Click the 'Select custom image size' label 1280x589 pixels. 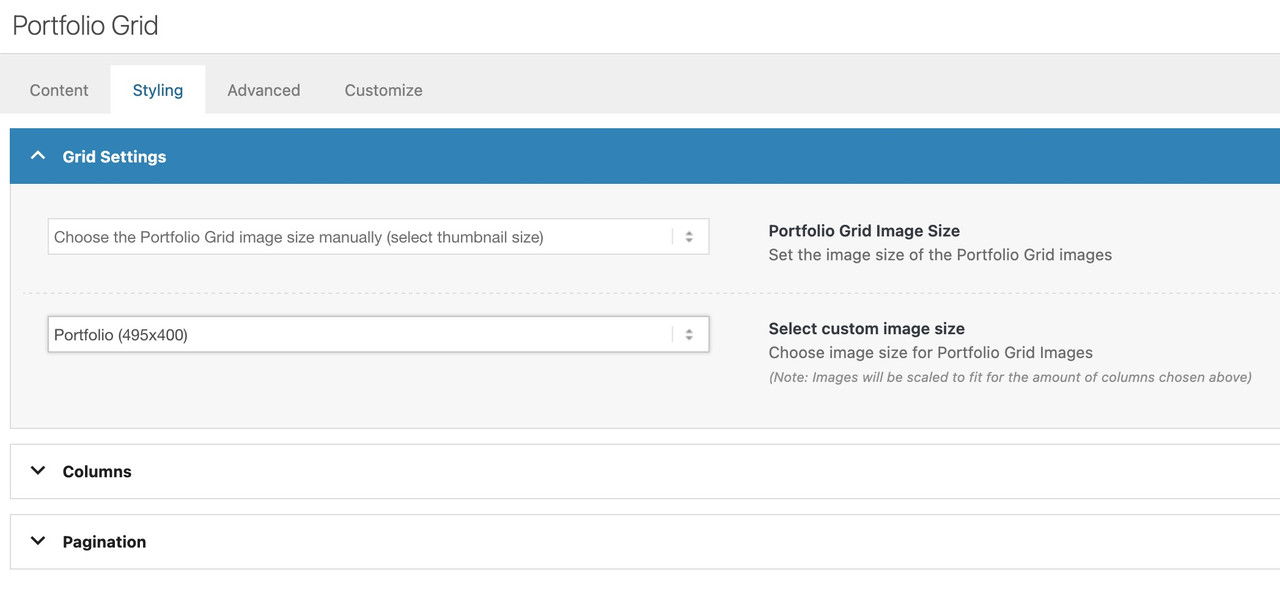pos(866,329)
